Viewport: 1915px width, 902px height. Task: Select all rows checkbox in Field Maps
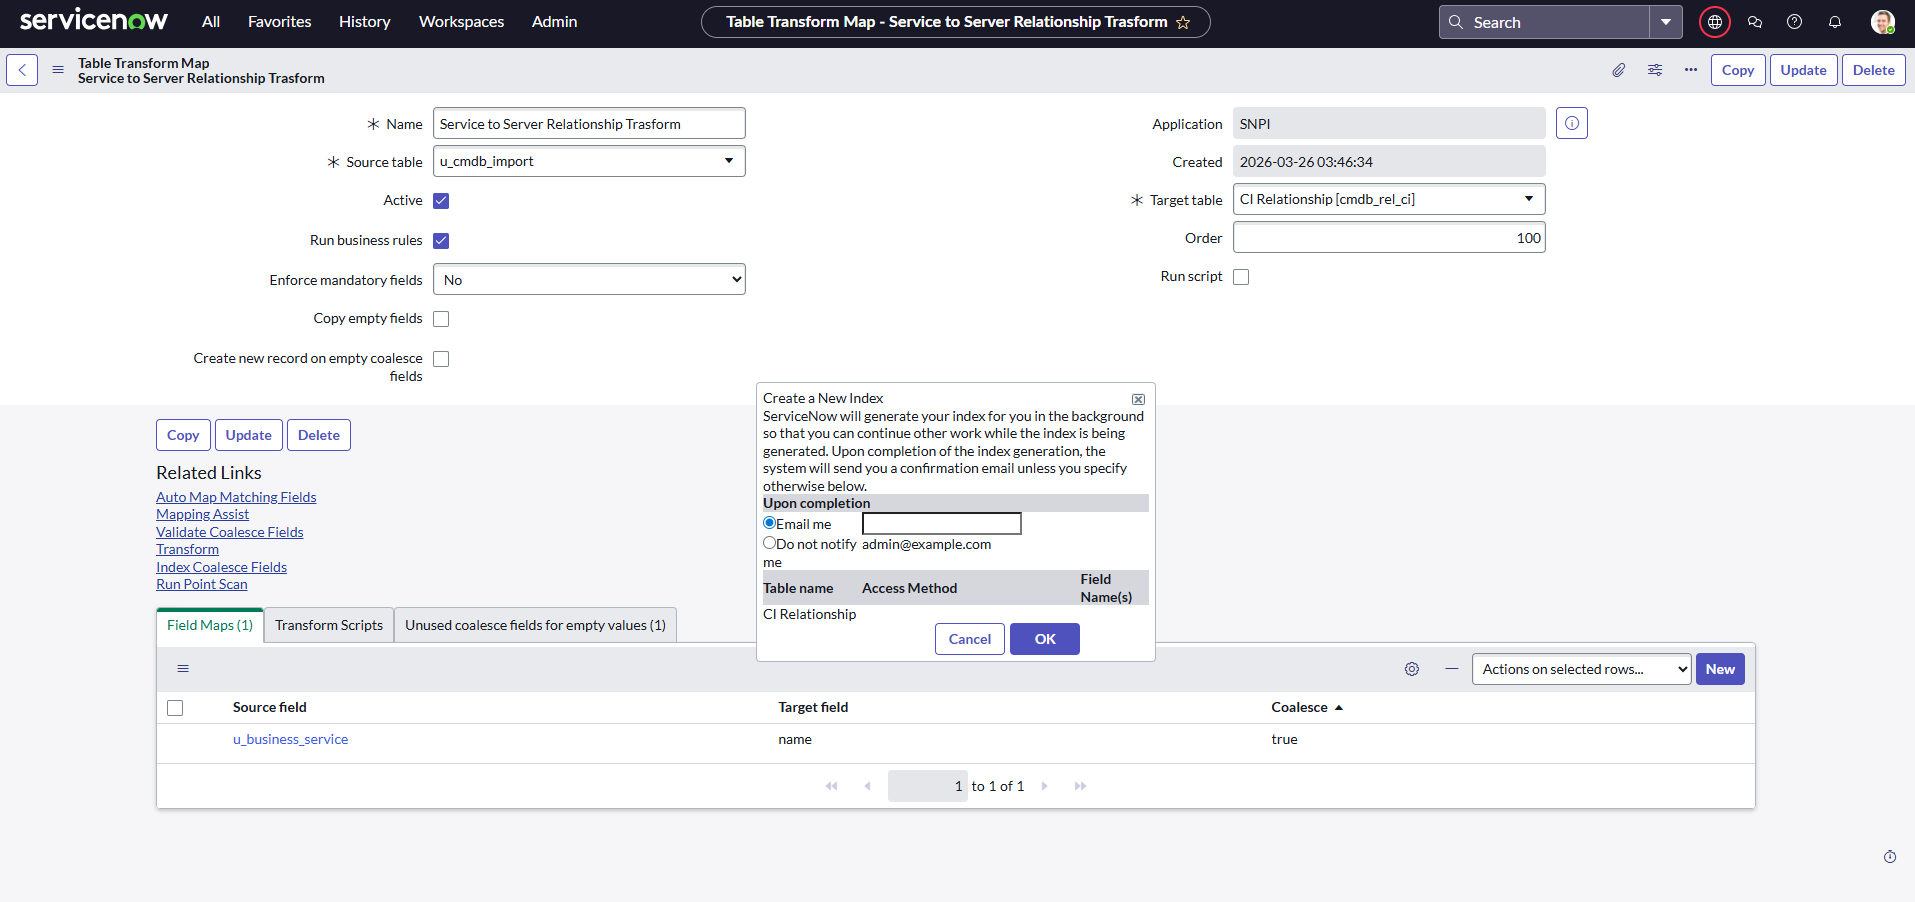tap(175, 708)
